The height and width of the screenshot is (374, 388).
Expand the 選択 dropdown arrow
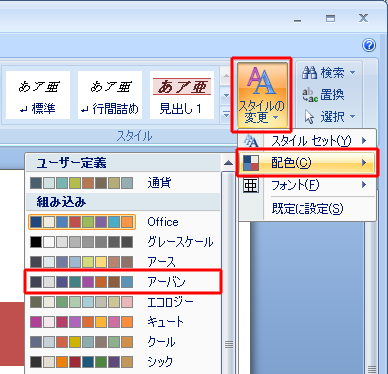353,117
